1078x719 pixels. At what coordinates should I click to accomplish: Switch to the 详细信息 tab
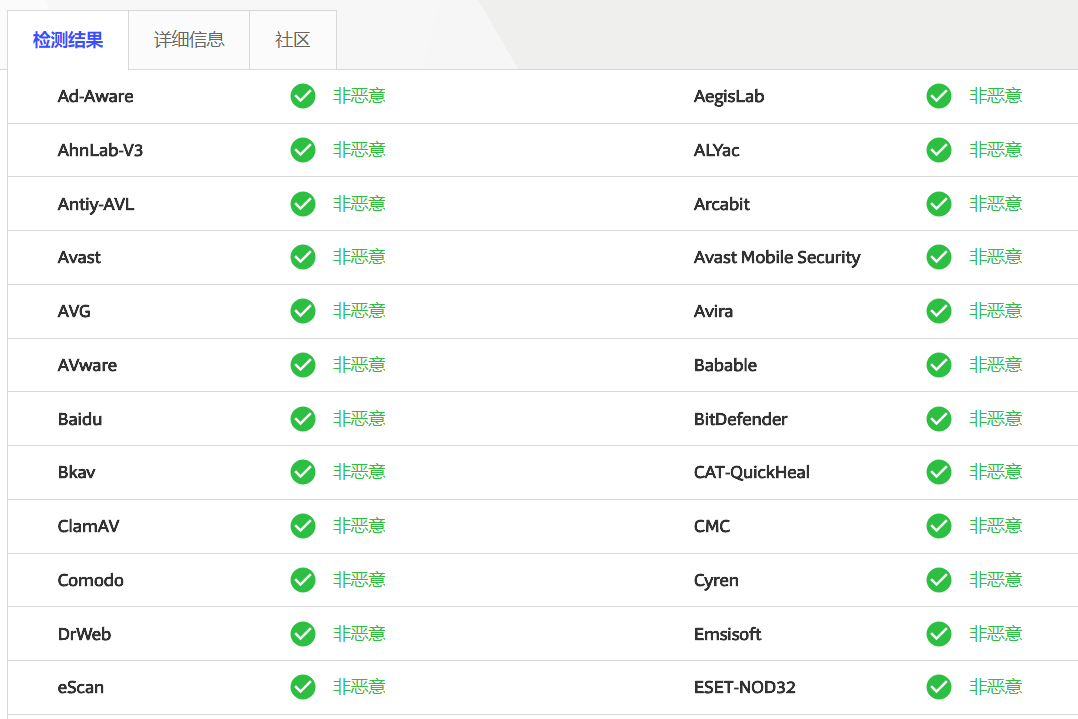(189, 40)
